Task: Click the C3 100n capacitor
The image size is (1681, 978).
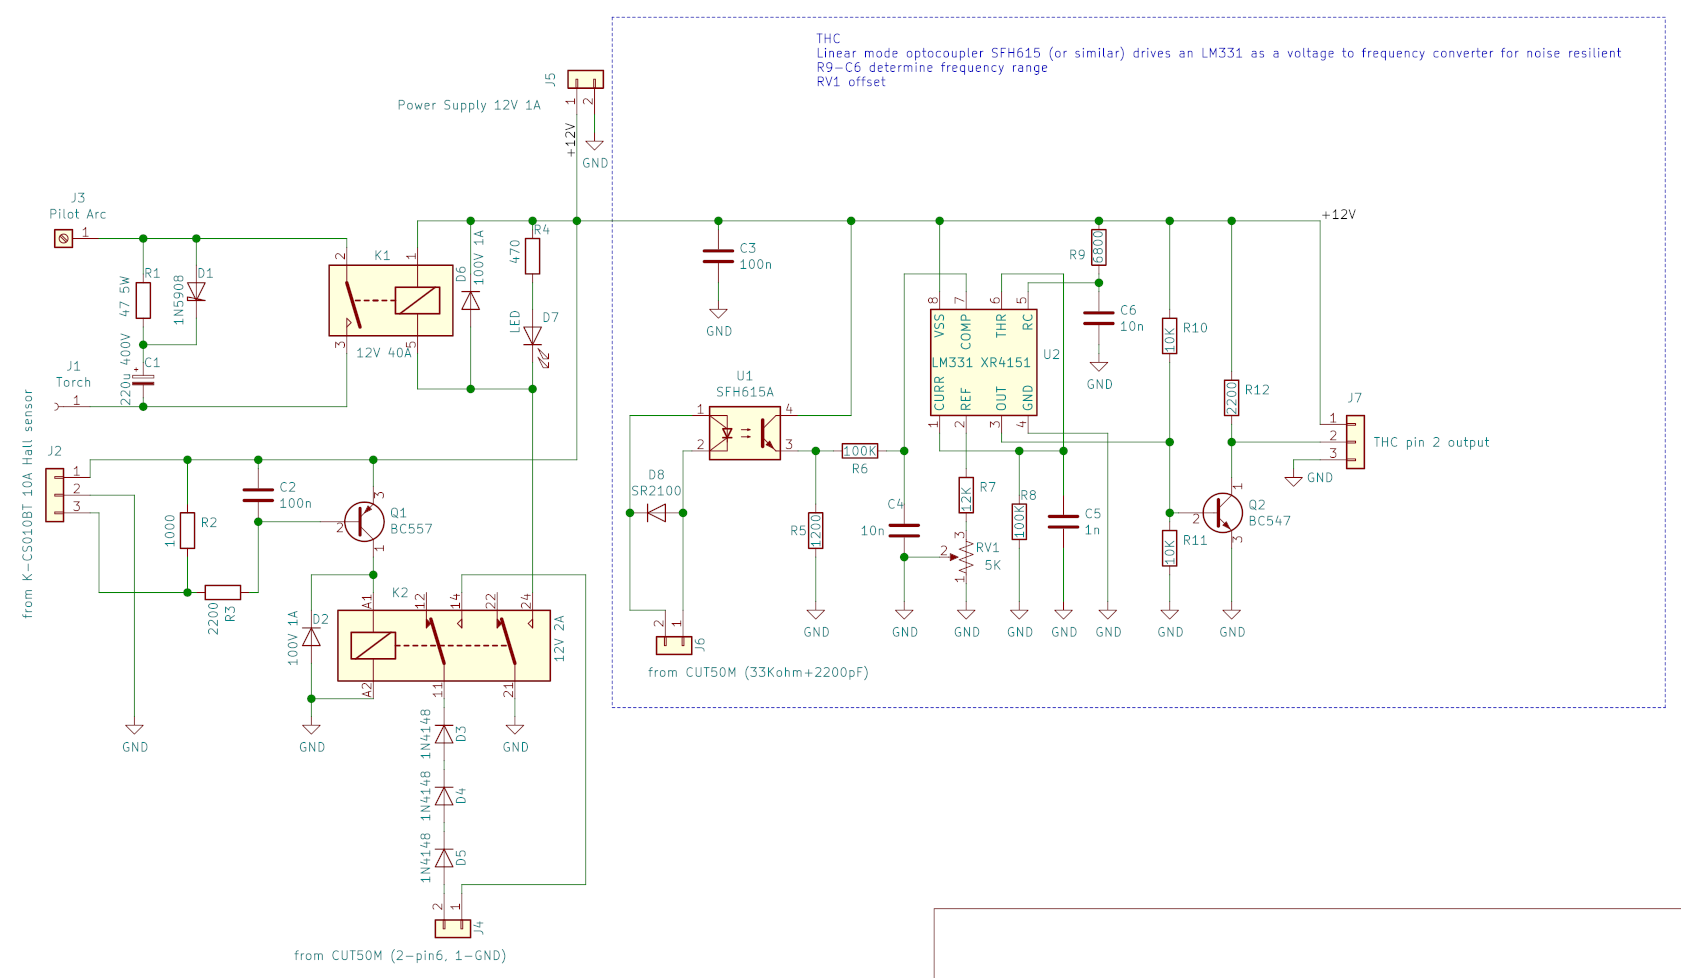Action: (718, 256)
